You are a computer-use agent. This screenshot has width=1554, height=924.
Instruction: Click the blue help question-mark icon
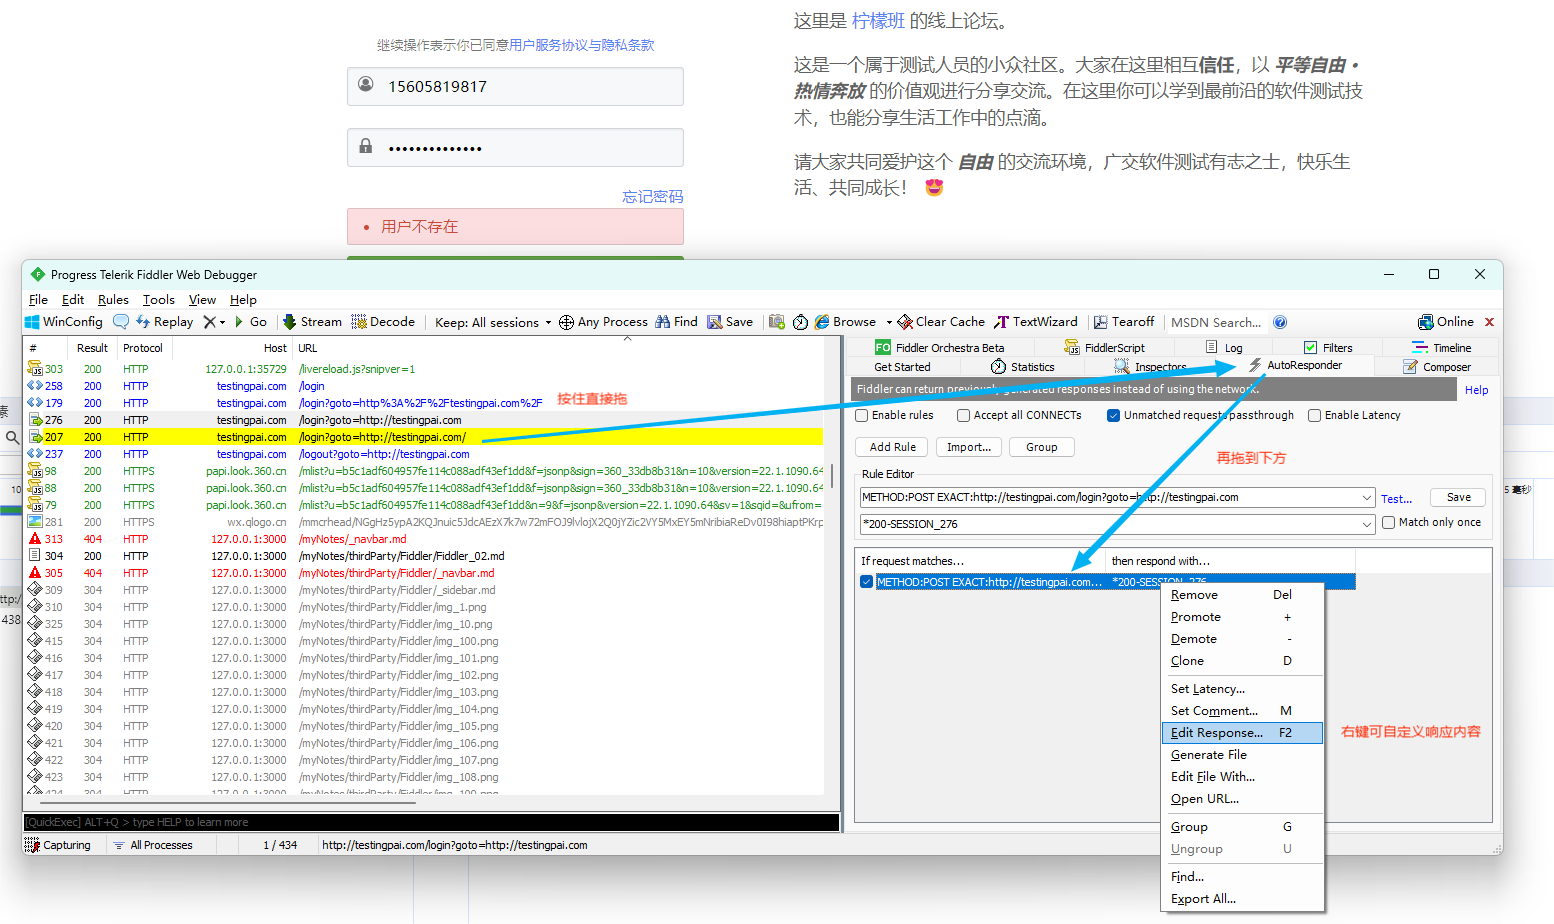(x=1280, y=322)
